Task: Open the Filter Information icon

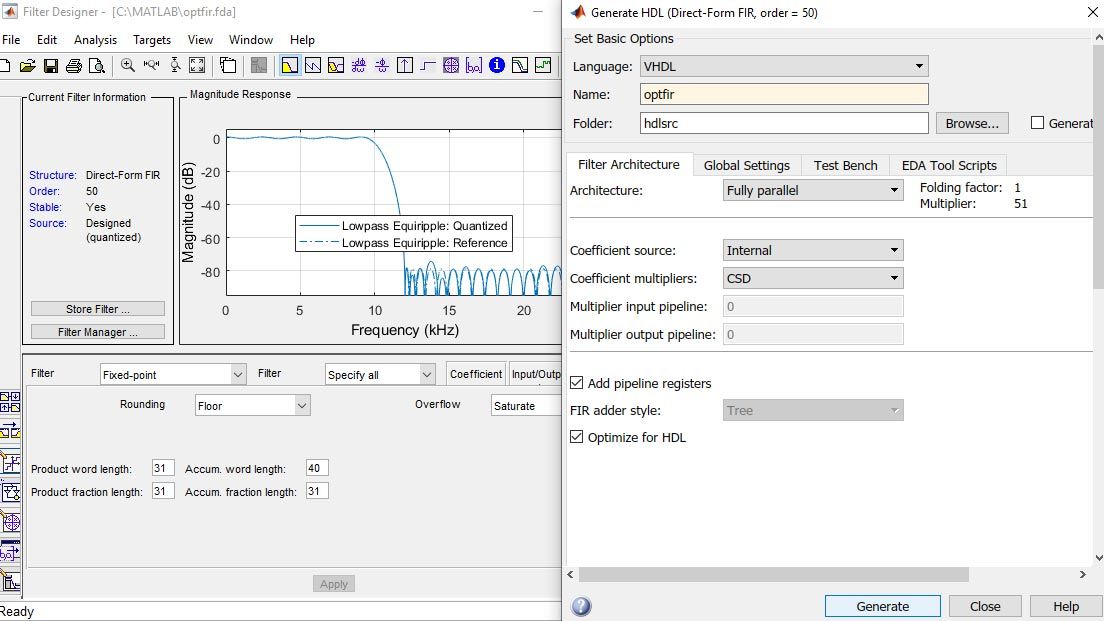Action: pyautogui.click(x=497, y=66)
